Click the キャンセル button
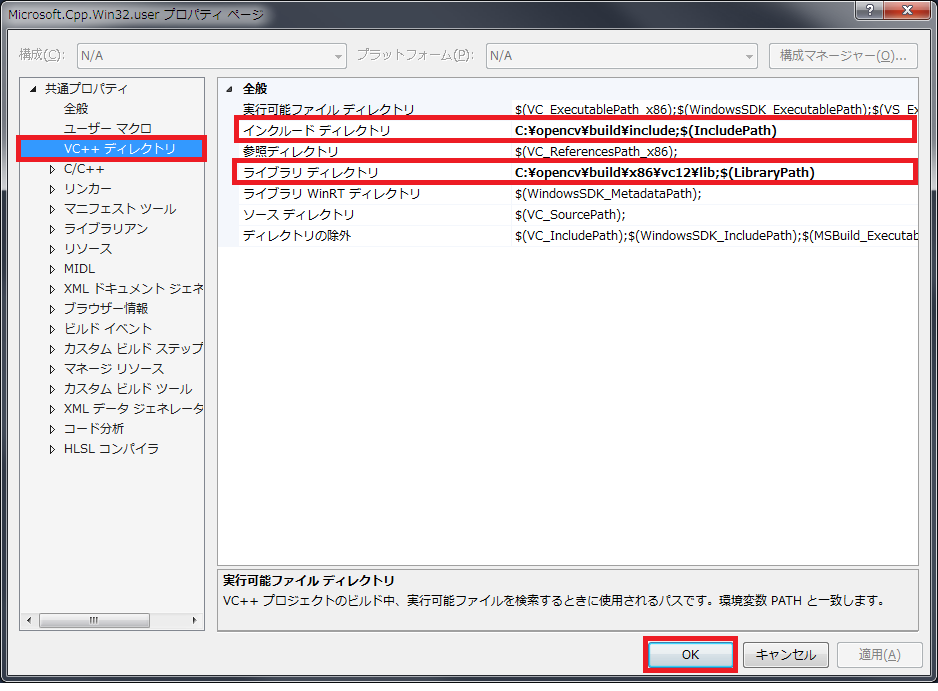938x691 pixels. click(x=786, y=654)
